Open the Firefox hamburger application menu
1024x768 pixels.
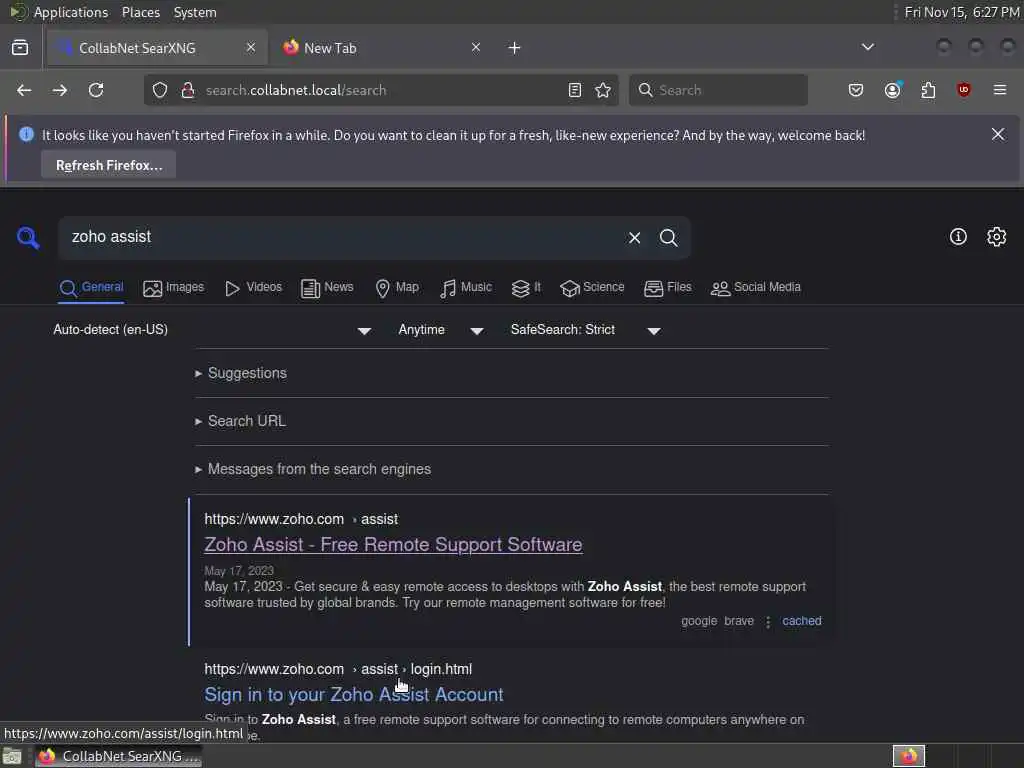[1000, 90]
